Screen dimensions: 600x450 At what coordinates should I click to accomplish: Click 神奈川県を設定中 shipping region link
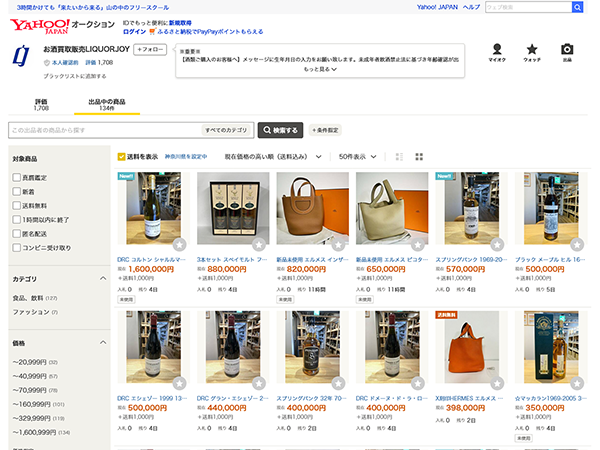point(186,157)
